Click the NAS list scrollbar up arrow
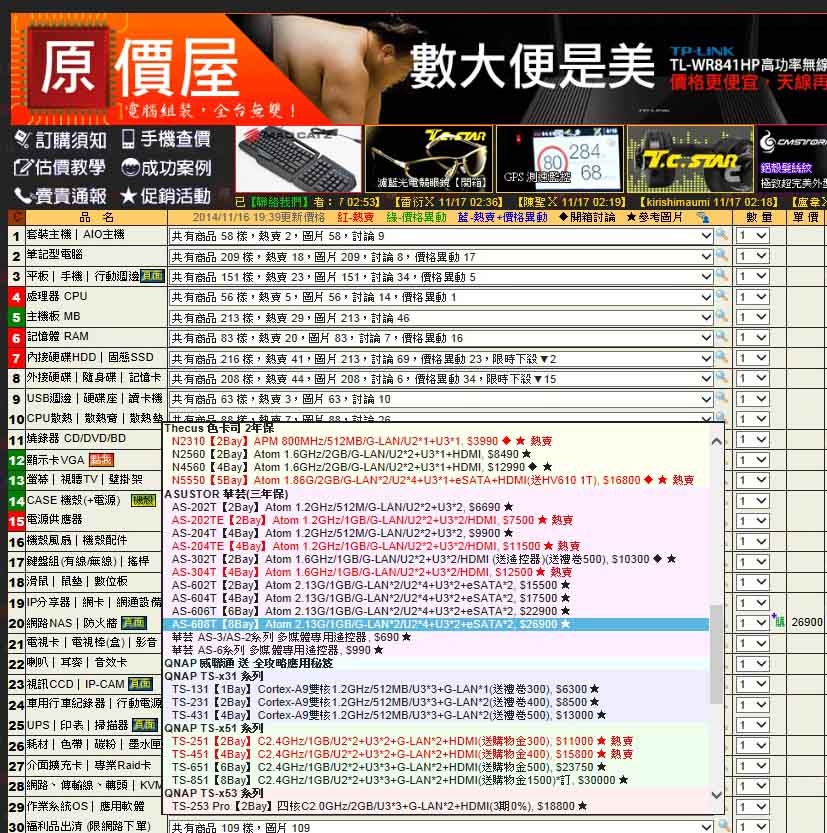 tap(716, 441)
